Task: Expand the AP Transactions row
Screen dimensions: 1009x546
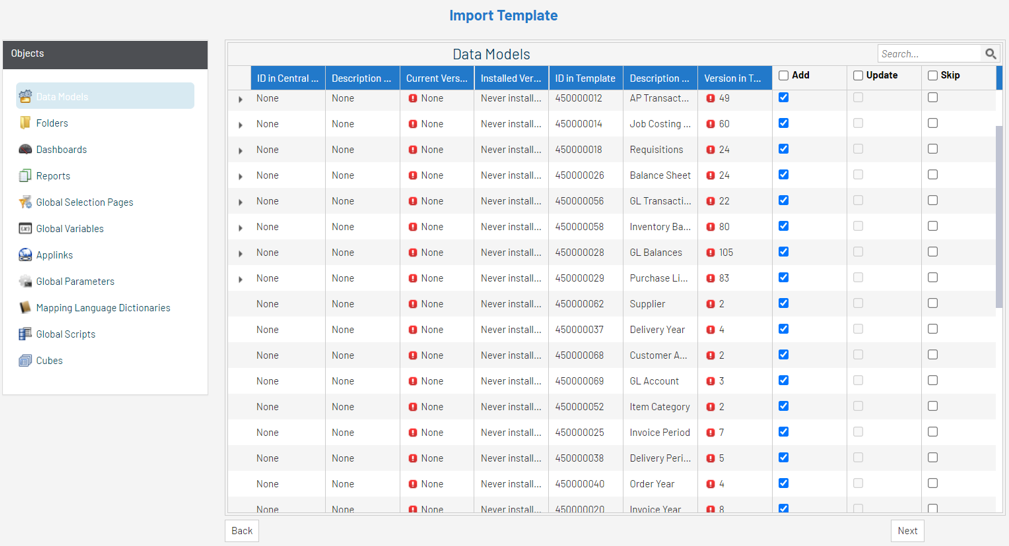Action: coord(241,99)
